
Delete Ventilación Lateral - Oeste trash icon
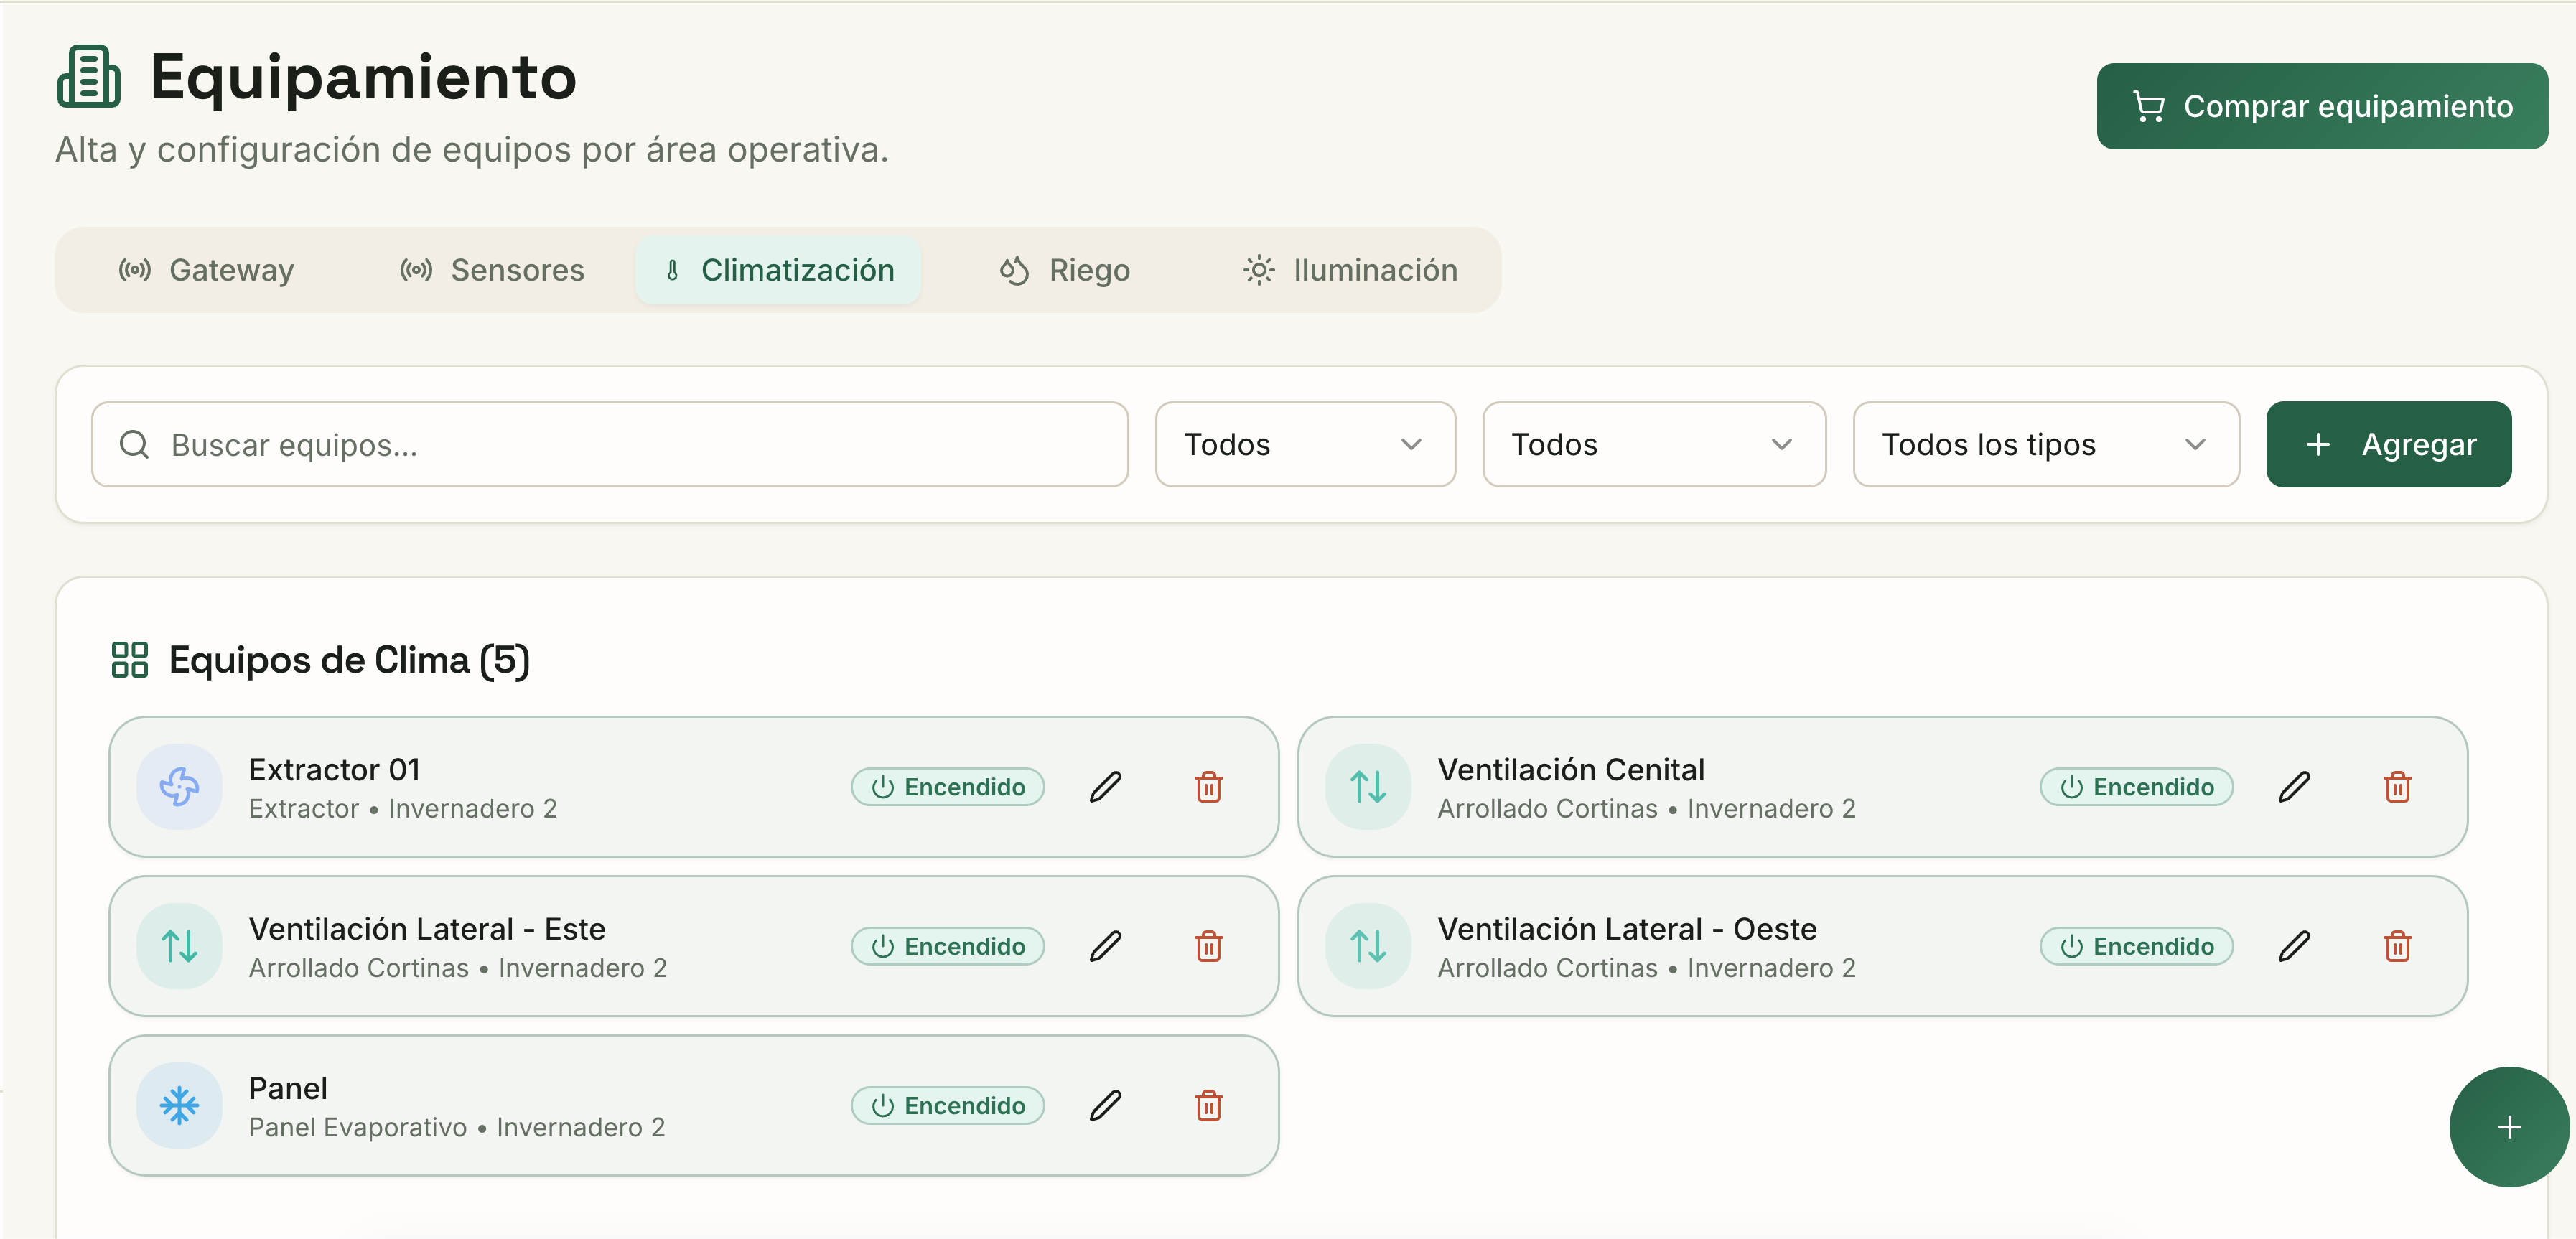tap(2398, 946)
